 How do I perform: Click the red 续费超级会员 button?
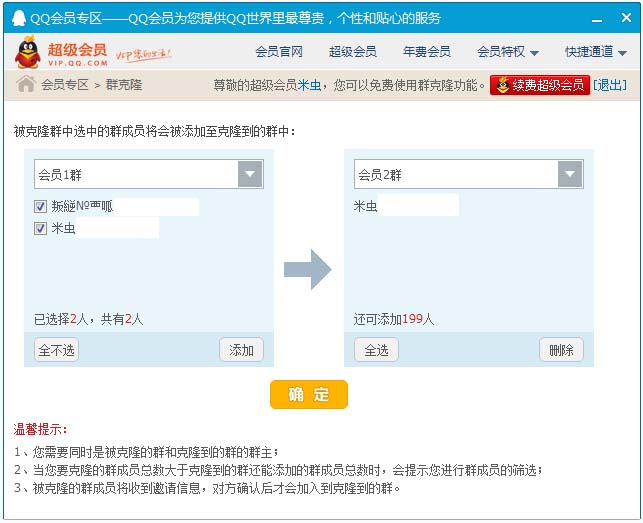[540, 85]
